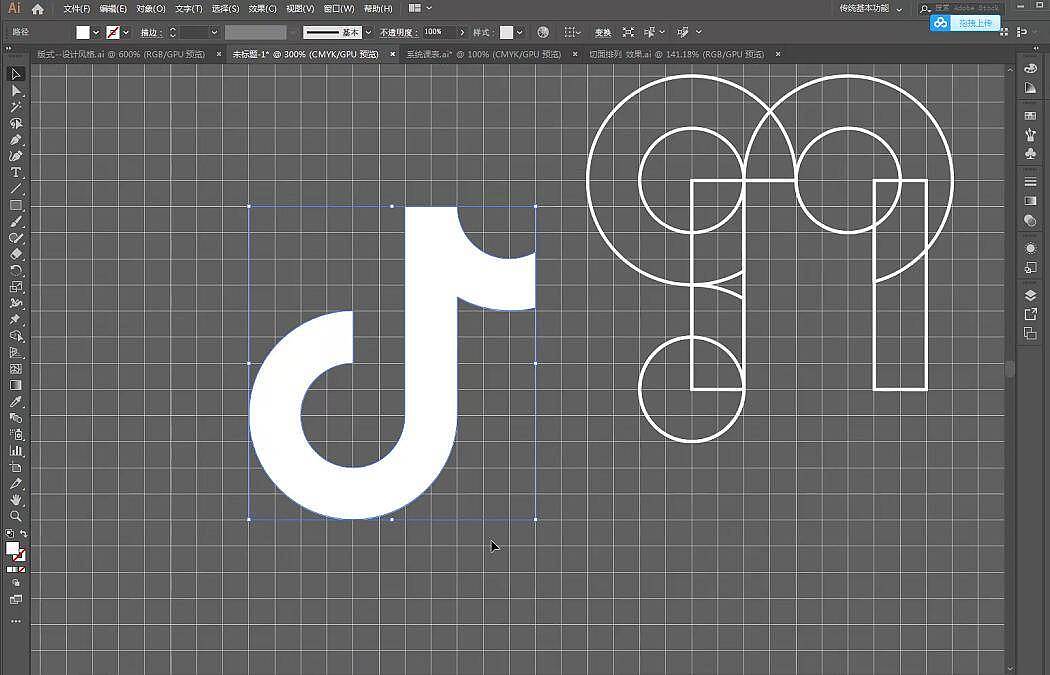Select the Width tool
Image resolution: width=1050 pixels, height=675 pixels.
point(16,303)
